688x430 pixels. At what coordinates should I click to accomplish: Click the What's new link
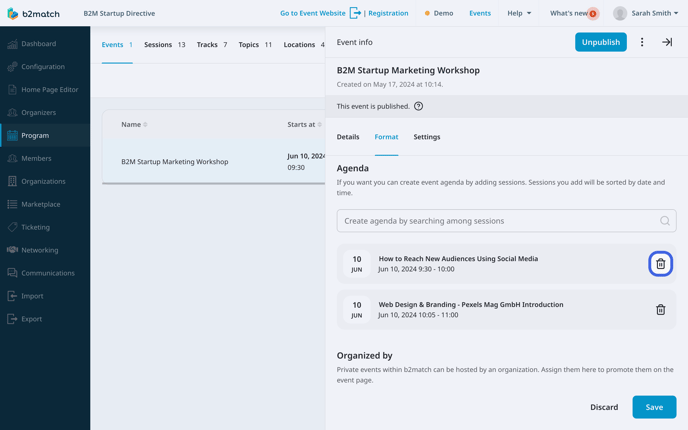click(x=569, y=13)
